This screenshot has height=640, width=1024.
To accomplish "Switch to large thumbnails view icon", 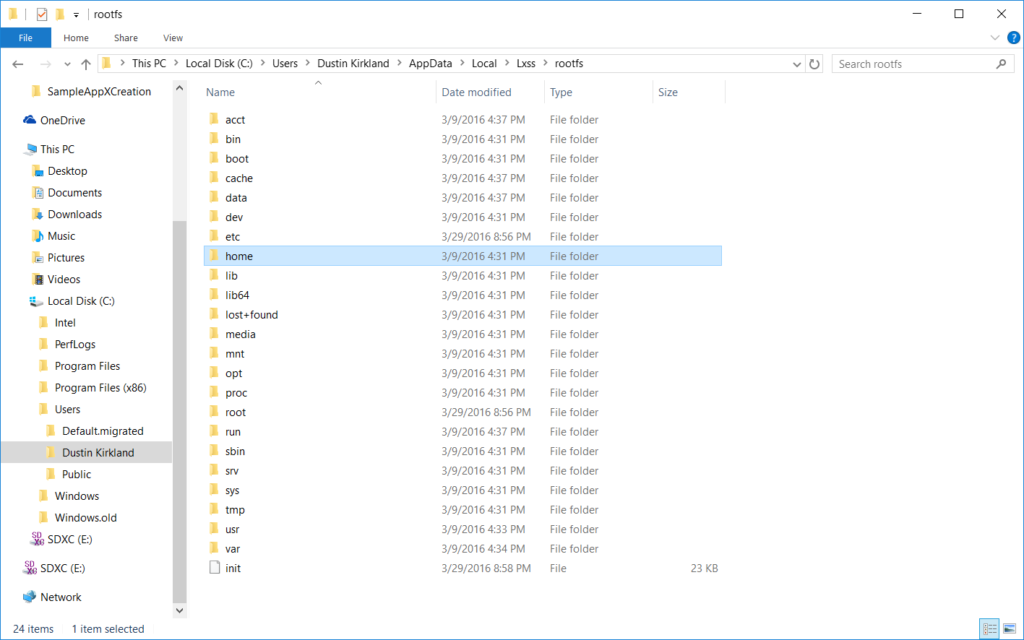I will coord(1010,629).
